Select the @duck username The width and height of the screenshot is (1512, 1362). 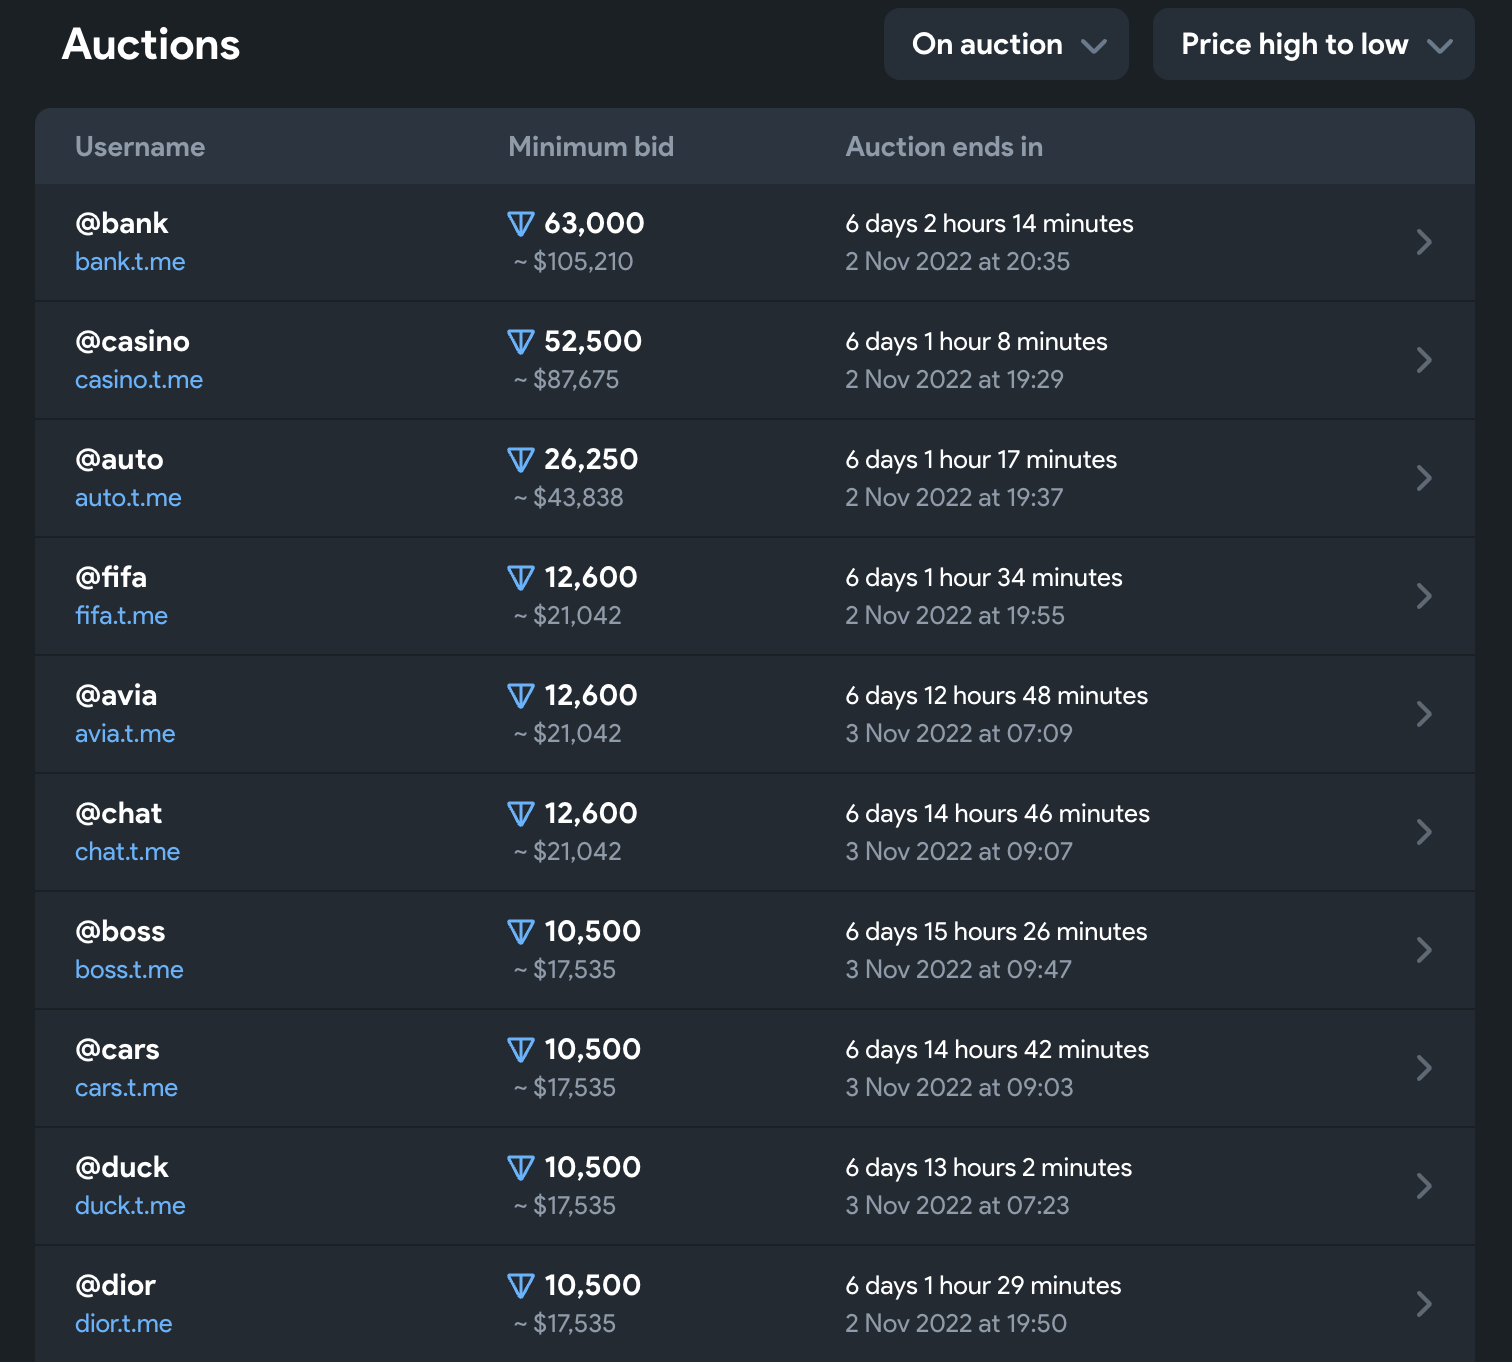pos(122,1167)
